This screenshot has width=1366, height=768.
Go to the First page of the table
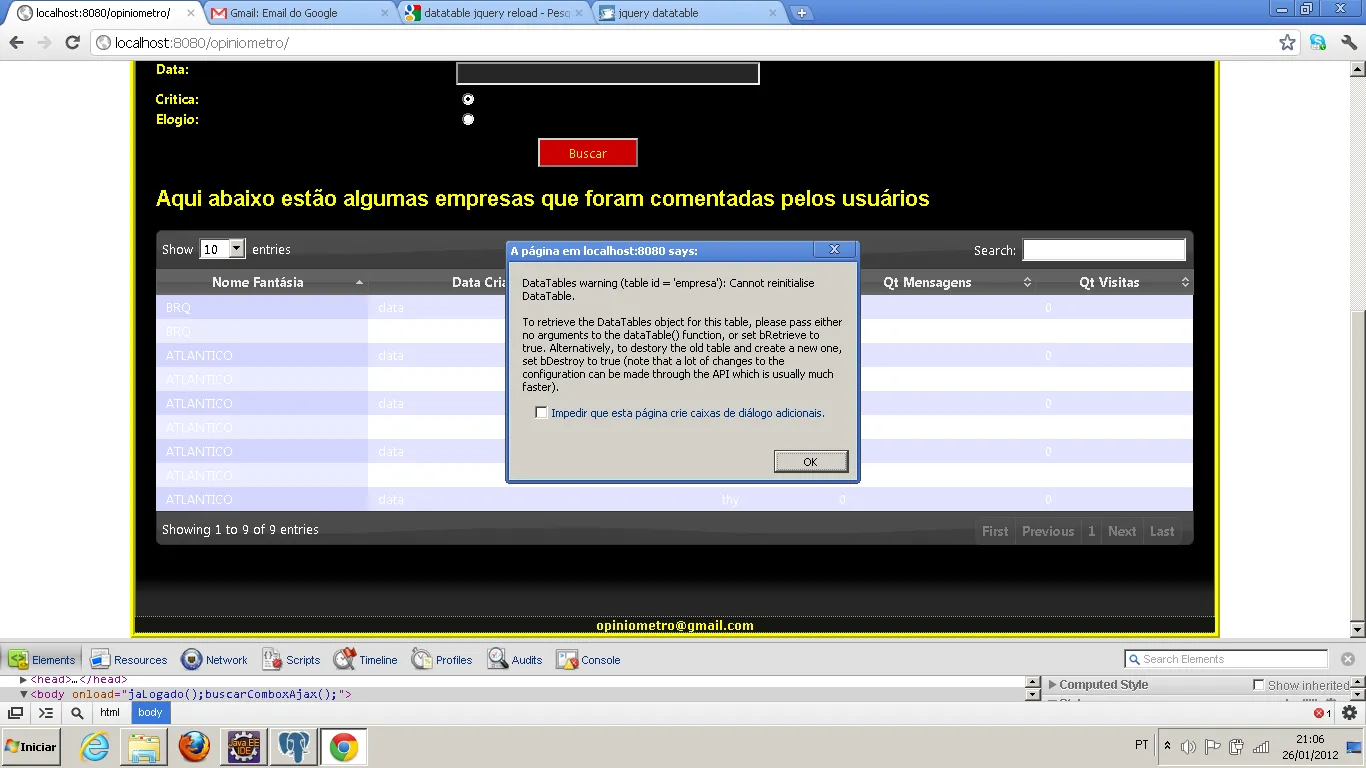point(995,531)
